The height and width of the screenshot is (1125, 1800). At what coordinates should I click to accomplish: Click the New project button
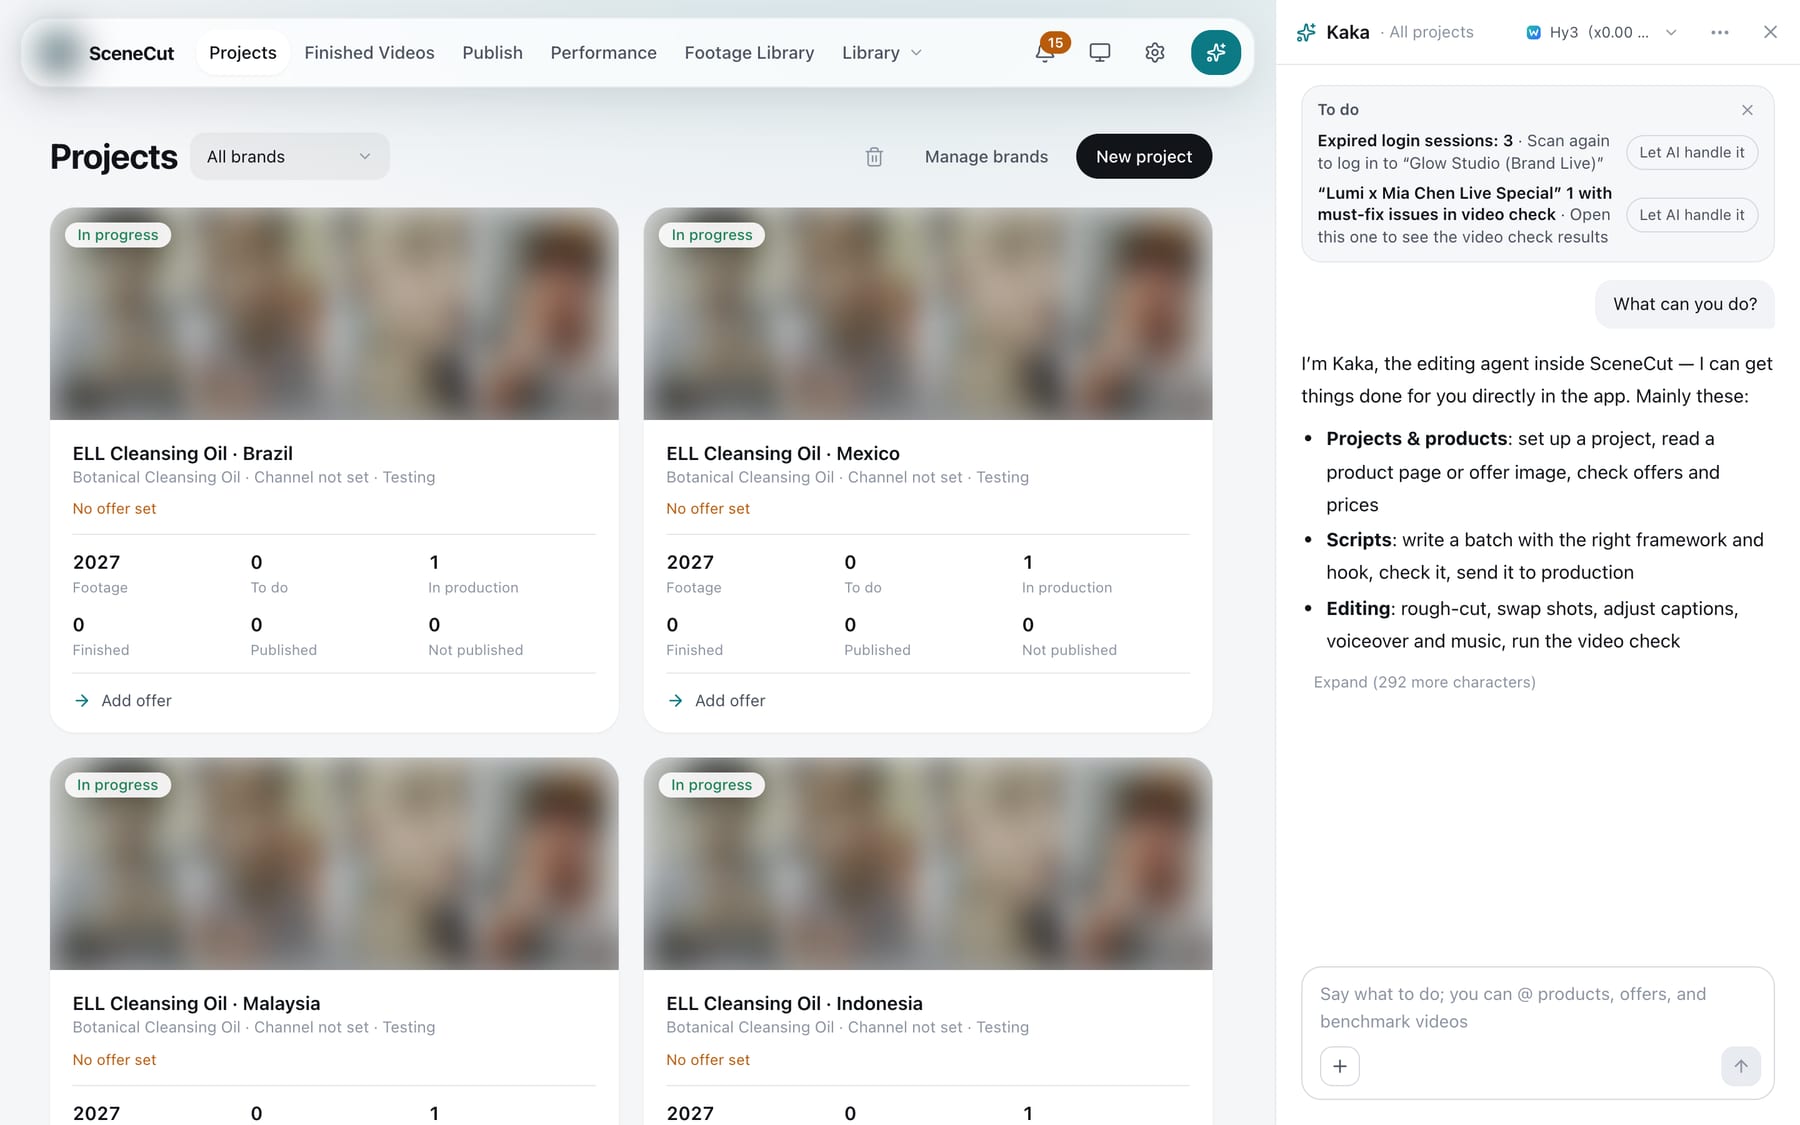coord(1144,156)
